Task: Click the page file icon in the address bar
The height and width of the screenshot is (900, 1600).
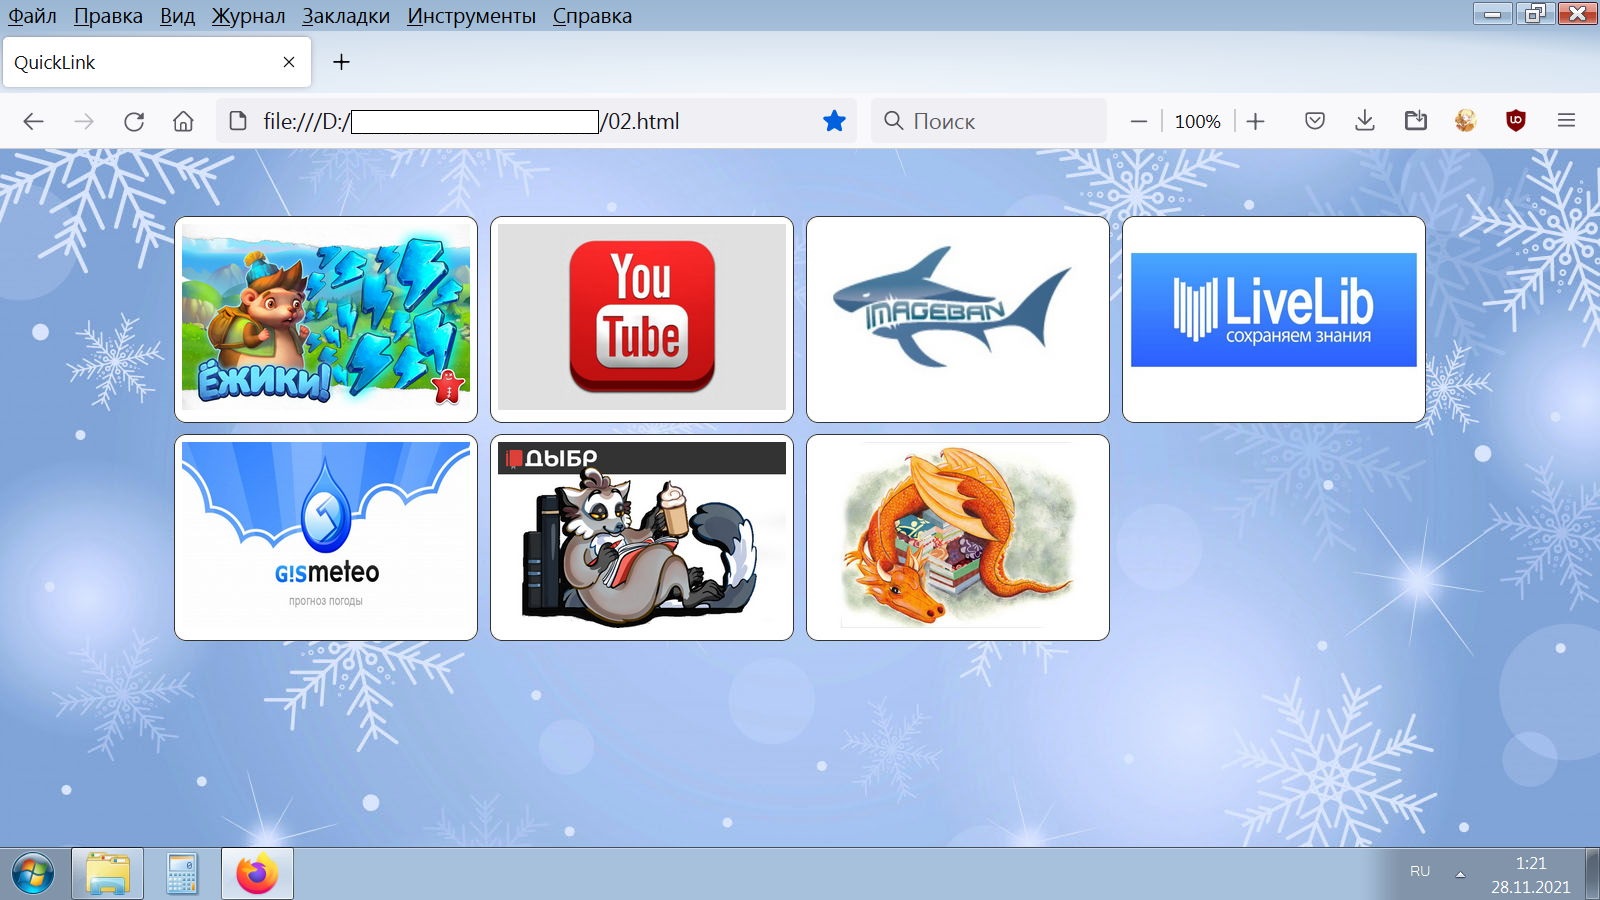Action: pos(238,121)
